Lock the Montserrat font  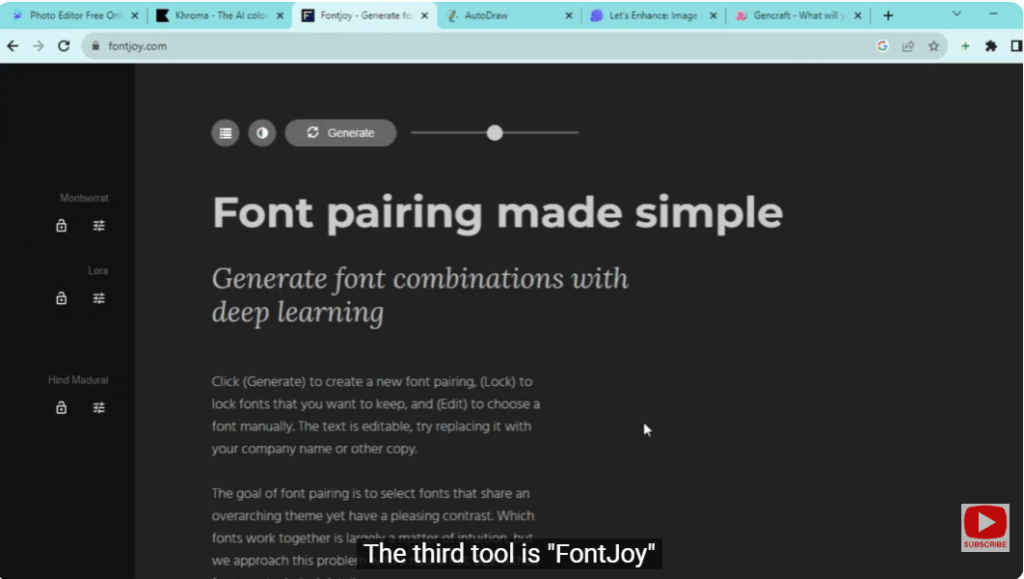coord(61,225)
